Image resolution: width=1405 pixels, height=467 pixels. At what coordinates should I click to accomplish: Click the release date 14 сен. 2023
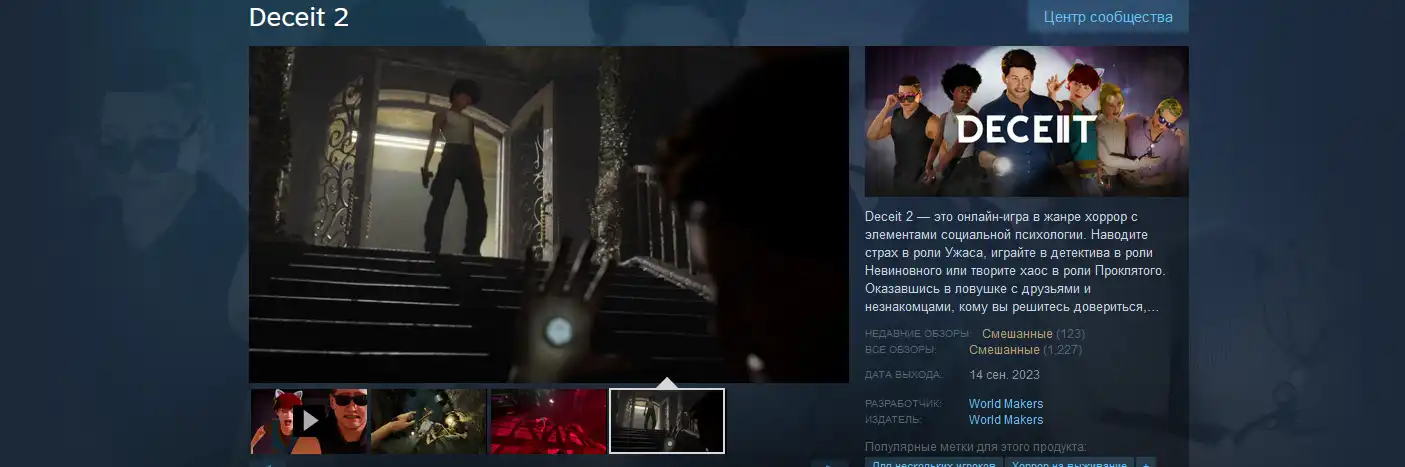(1005, 375)
